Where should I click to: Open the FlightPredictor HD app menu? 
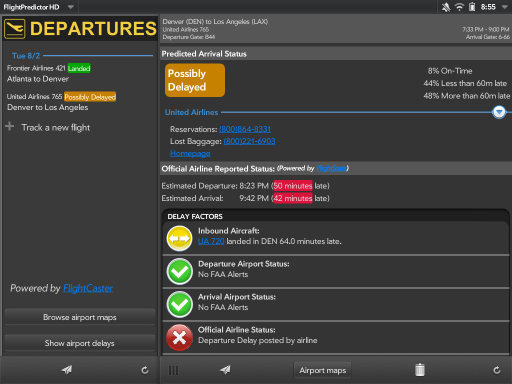(x=39, y=7)
